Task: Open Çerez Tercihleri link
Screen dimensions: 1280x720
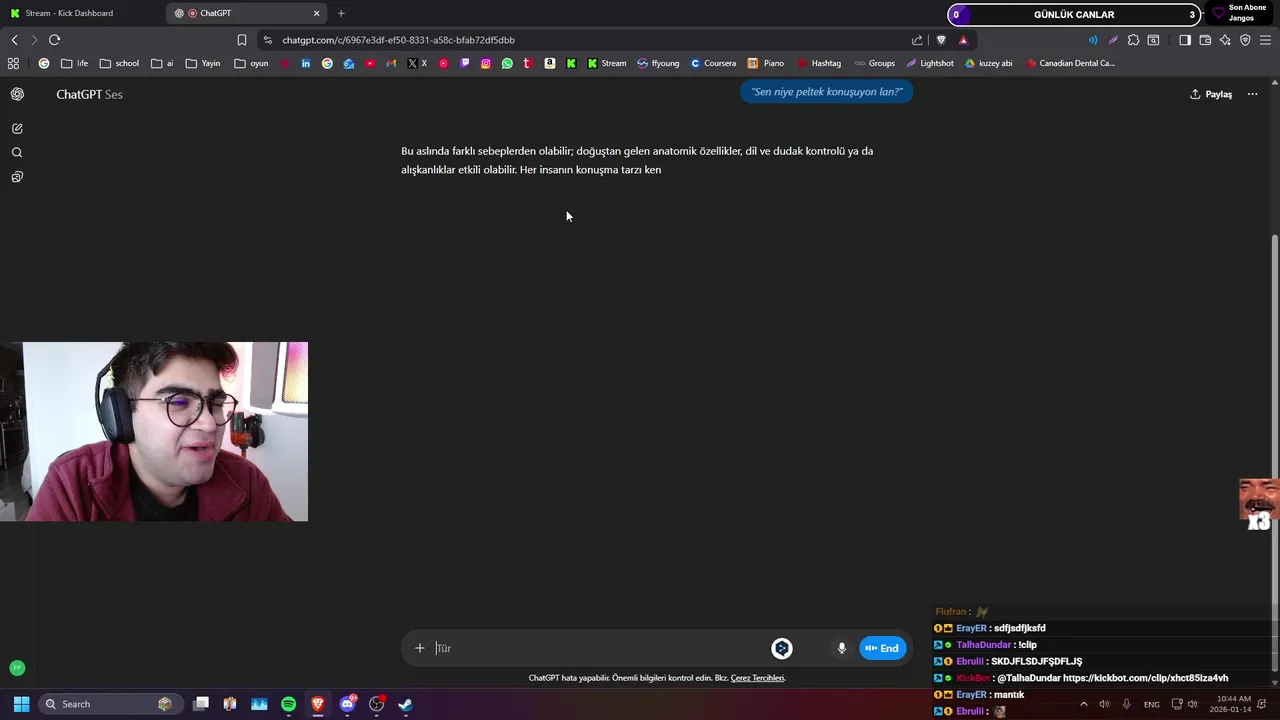Action: pos(758,678)
